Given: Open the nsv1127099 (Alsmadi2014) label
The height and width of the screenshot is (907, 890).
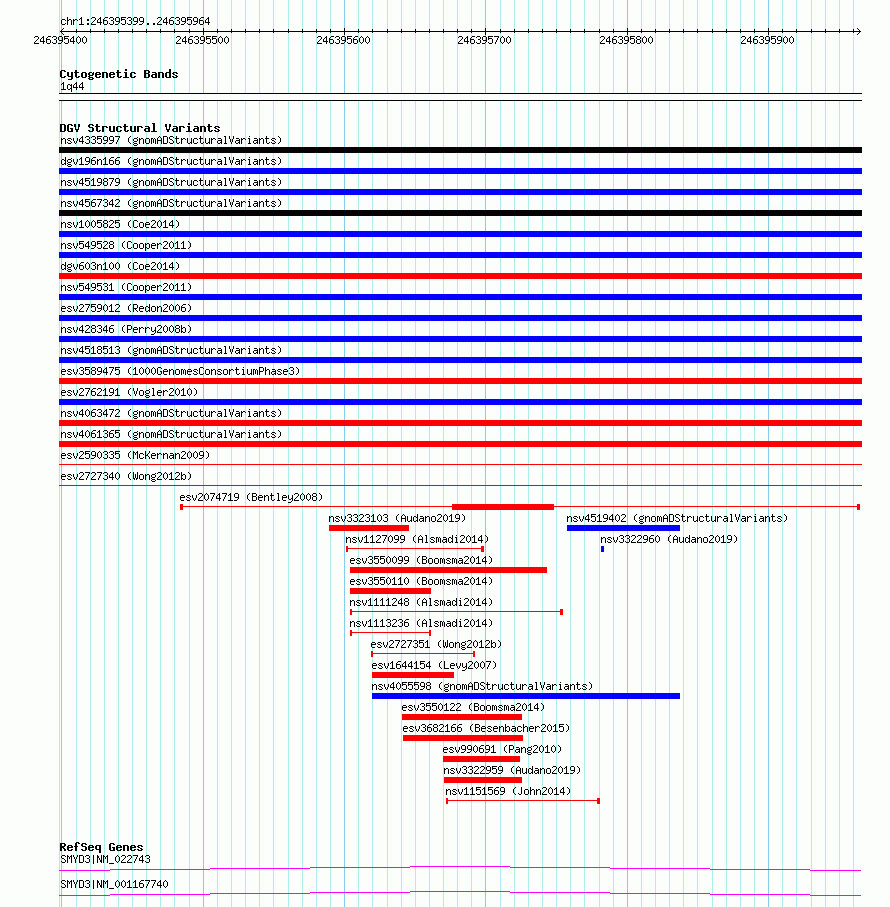Looking at the screenshot, I should pos(417,539).
